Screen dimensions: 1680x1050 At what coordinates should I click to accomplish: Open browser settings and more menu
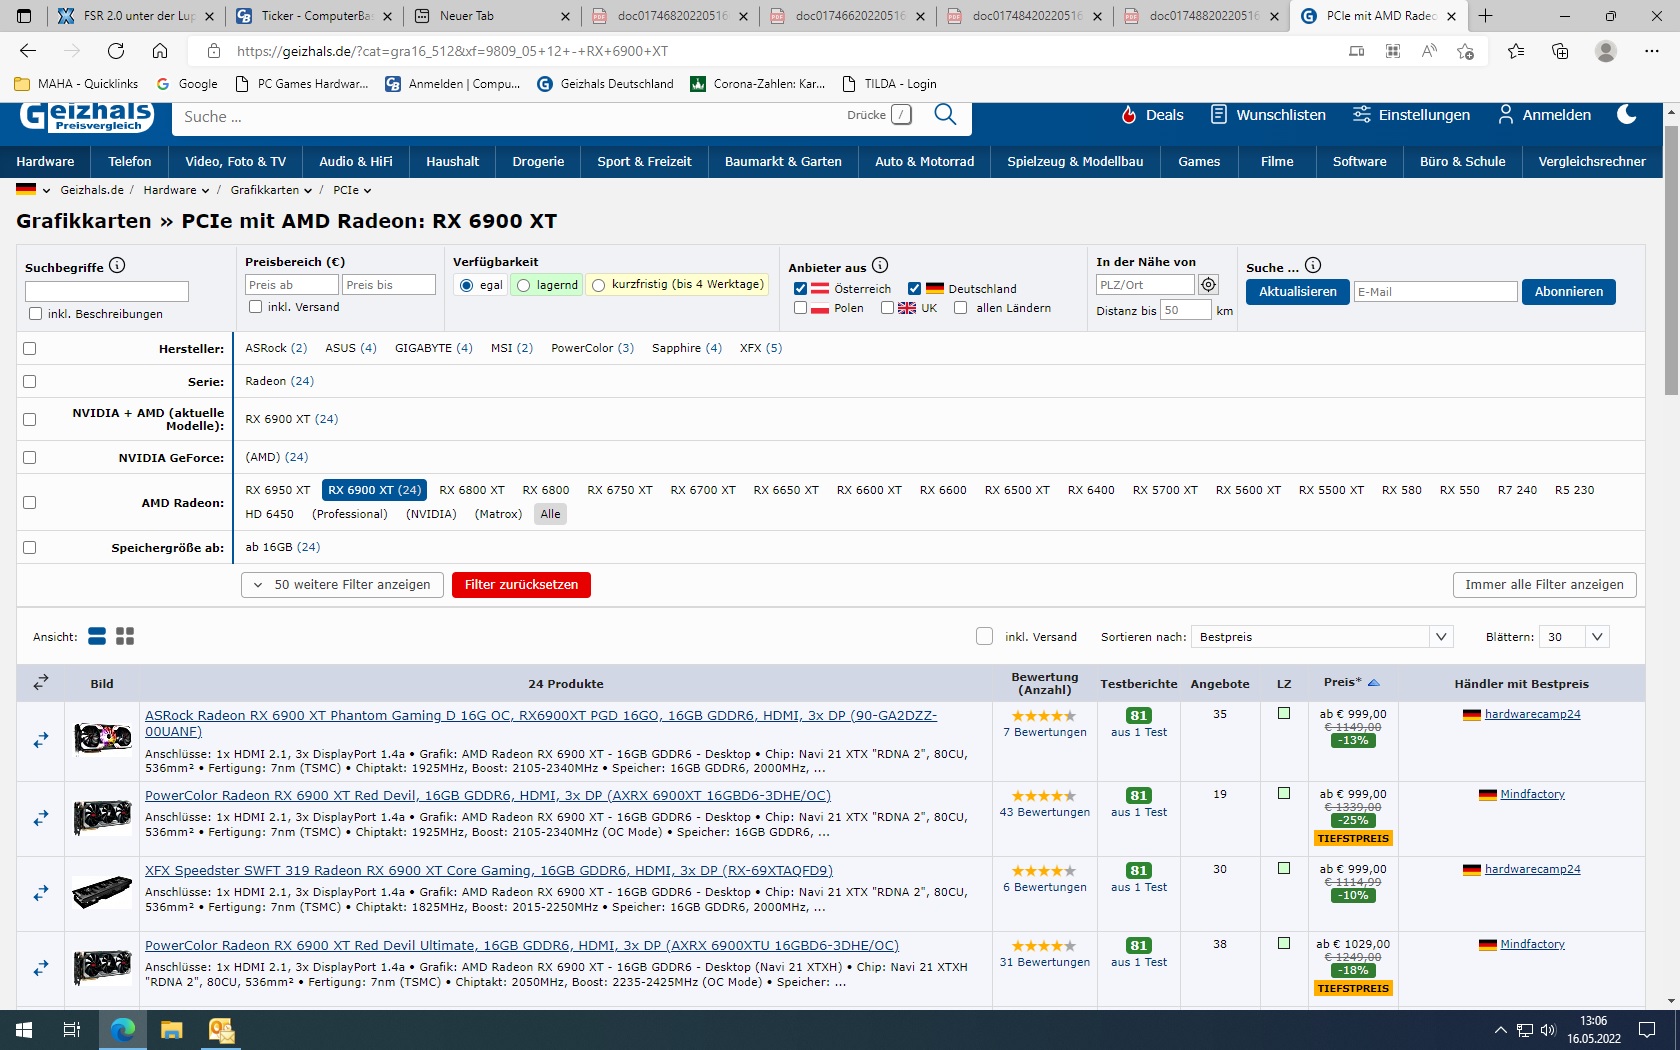(1652, 51)
